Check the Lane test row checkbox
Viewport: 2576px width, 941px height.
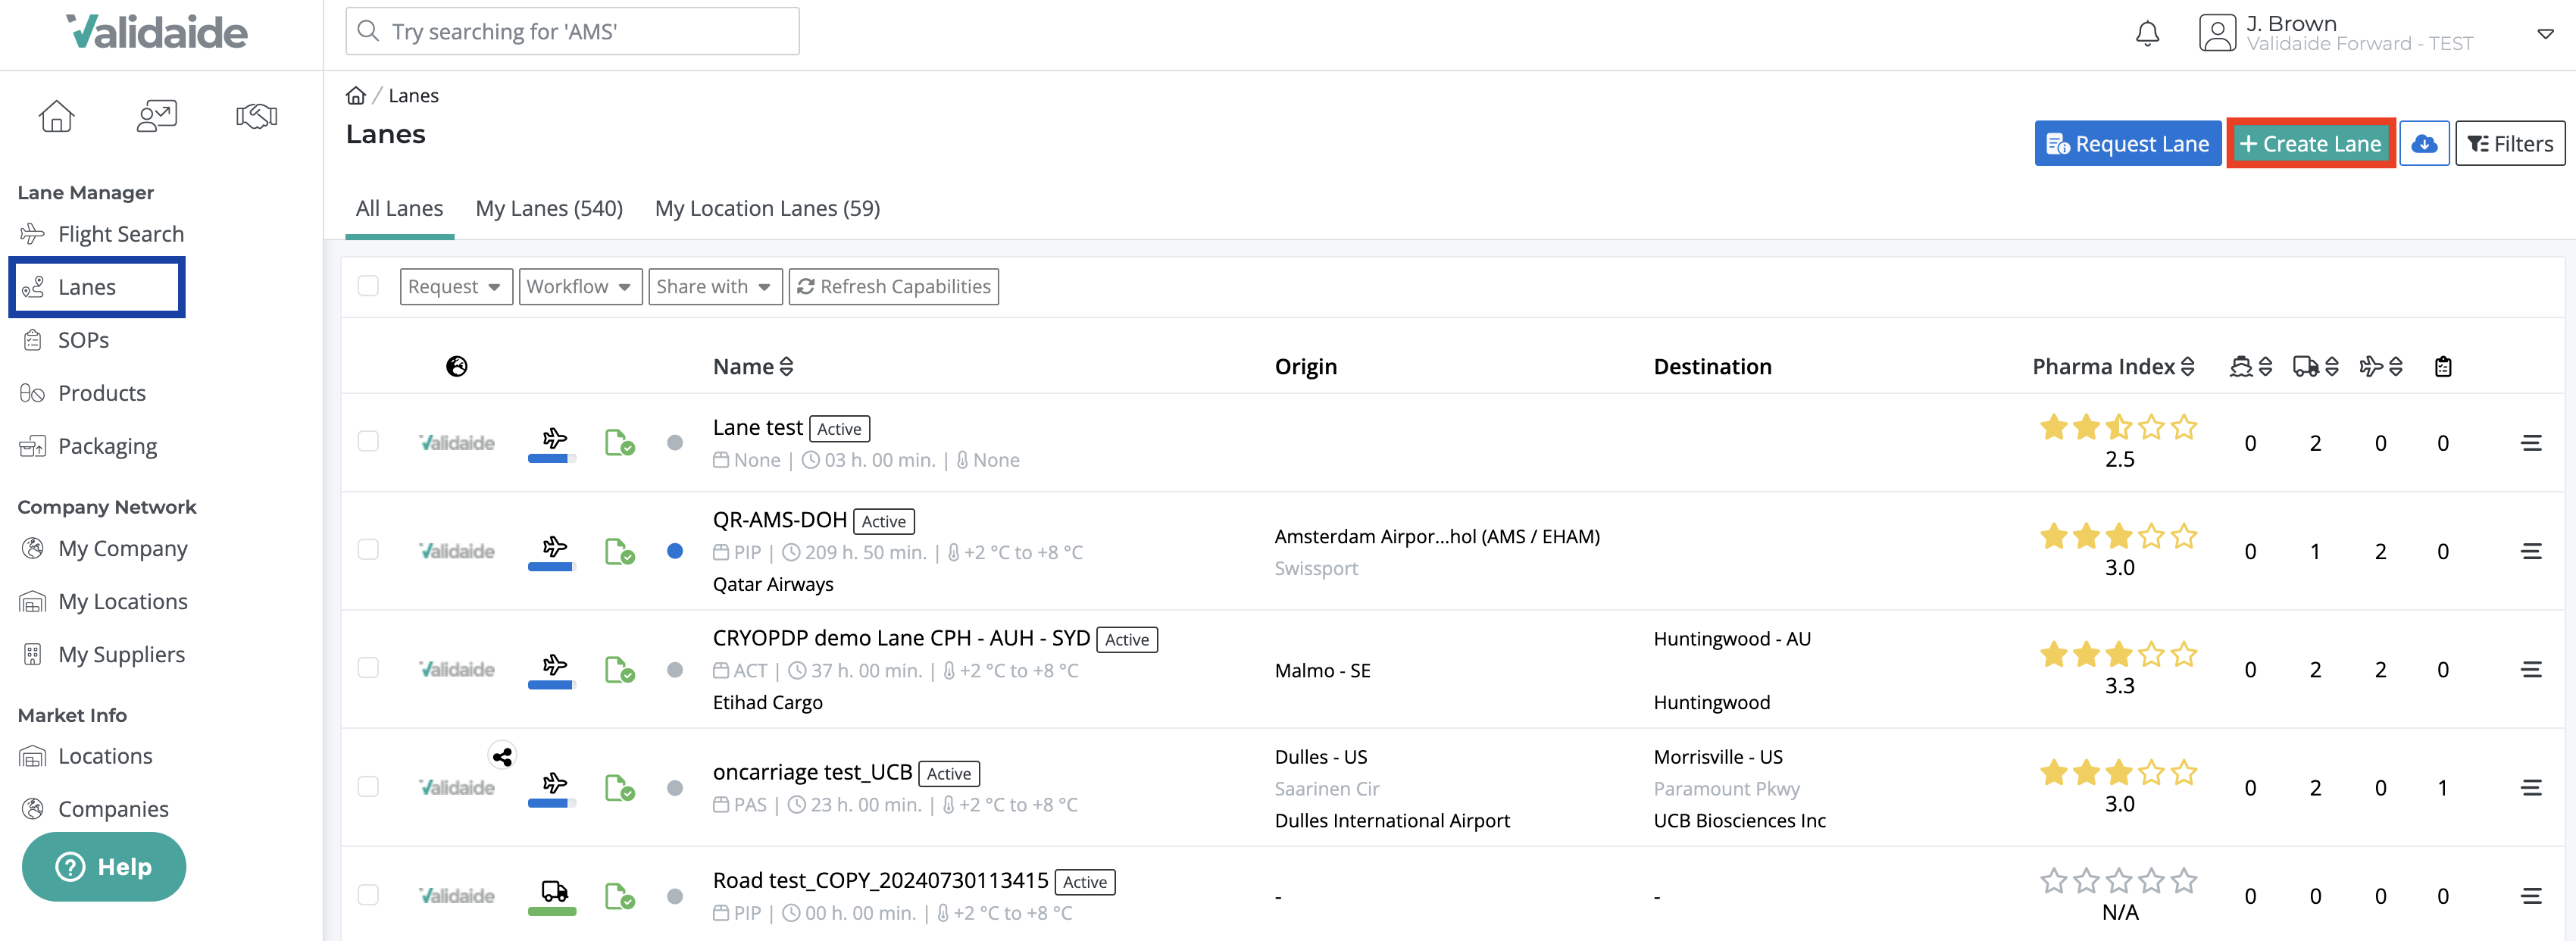point(368,442)
